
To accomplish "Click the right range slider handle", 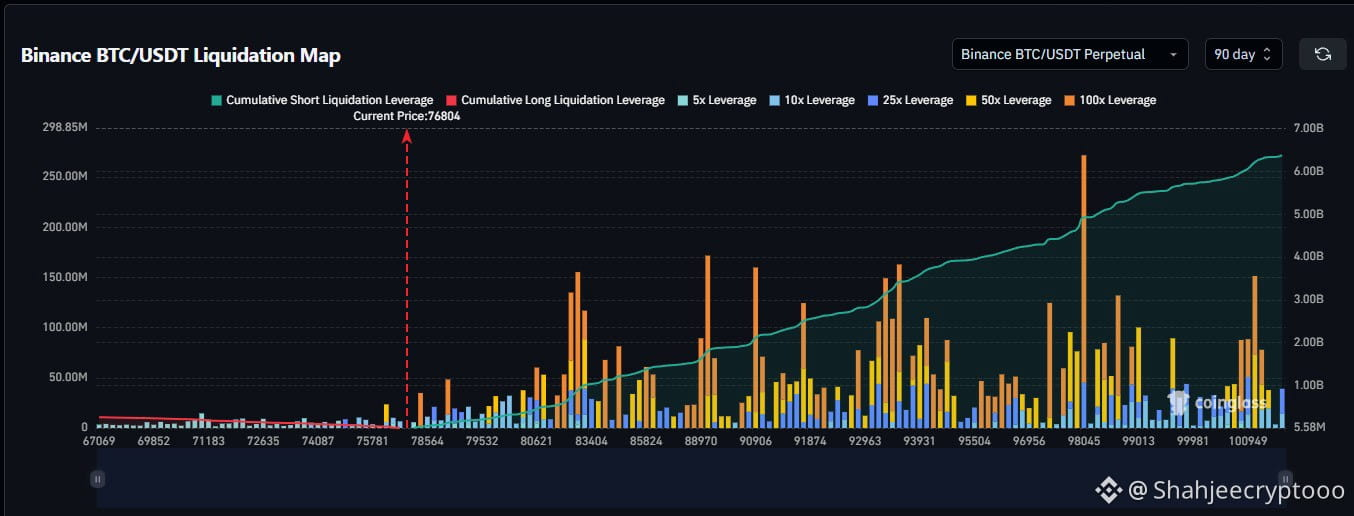I will click(1286, 479).
